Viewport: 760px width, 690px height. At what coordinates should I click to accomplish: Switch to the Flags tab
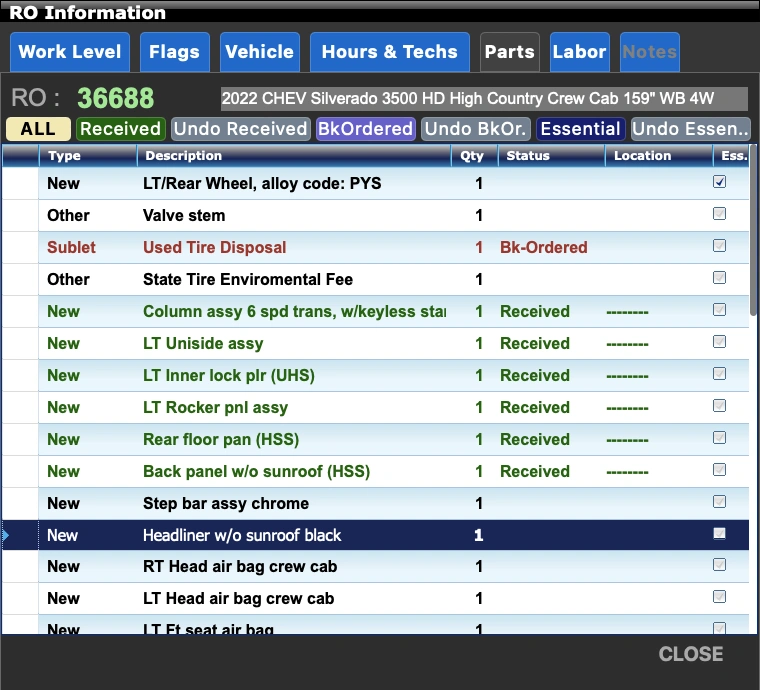pyautogui.click(x=174, y=52)
